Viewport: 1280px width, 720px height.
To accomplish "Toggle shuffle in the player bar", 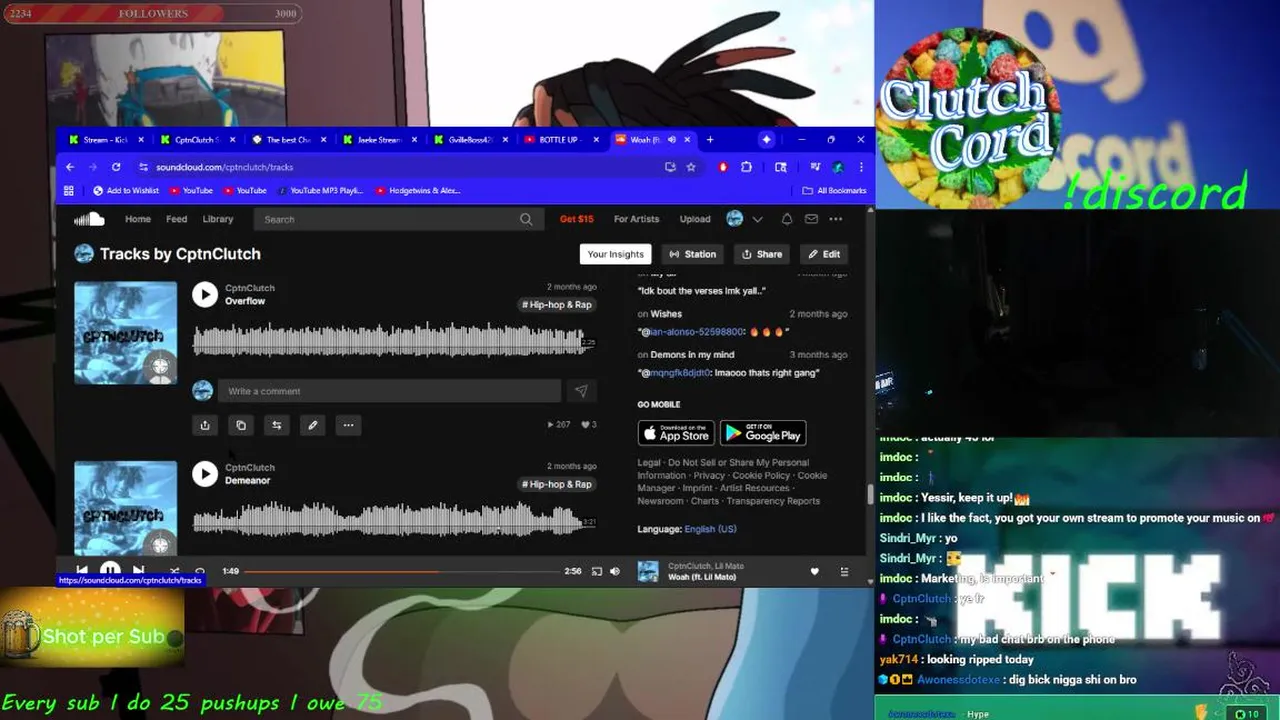I will coord(174,572).
